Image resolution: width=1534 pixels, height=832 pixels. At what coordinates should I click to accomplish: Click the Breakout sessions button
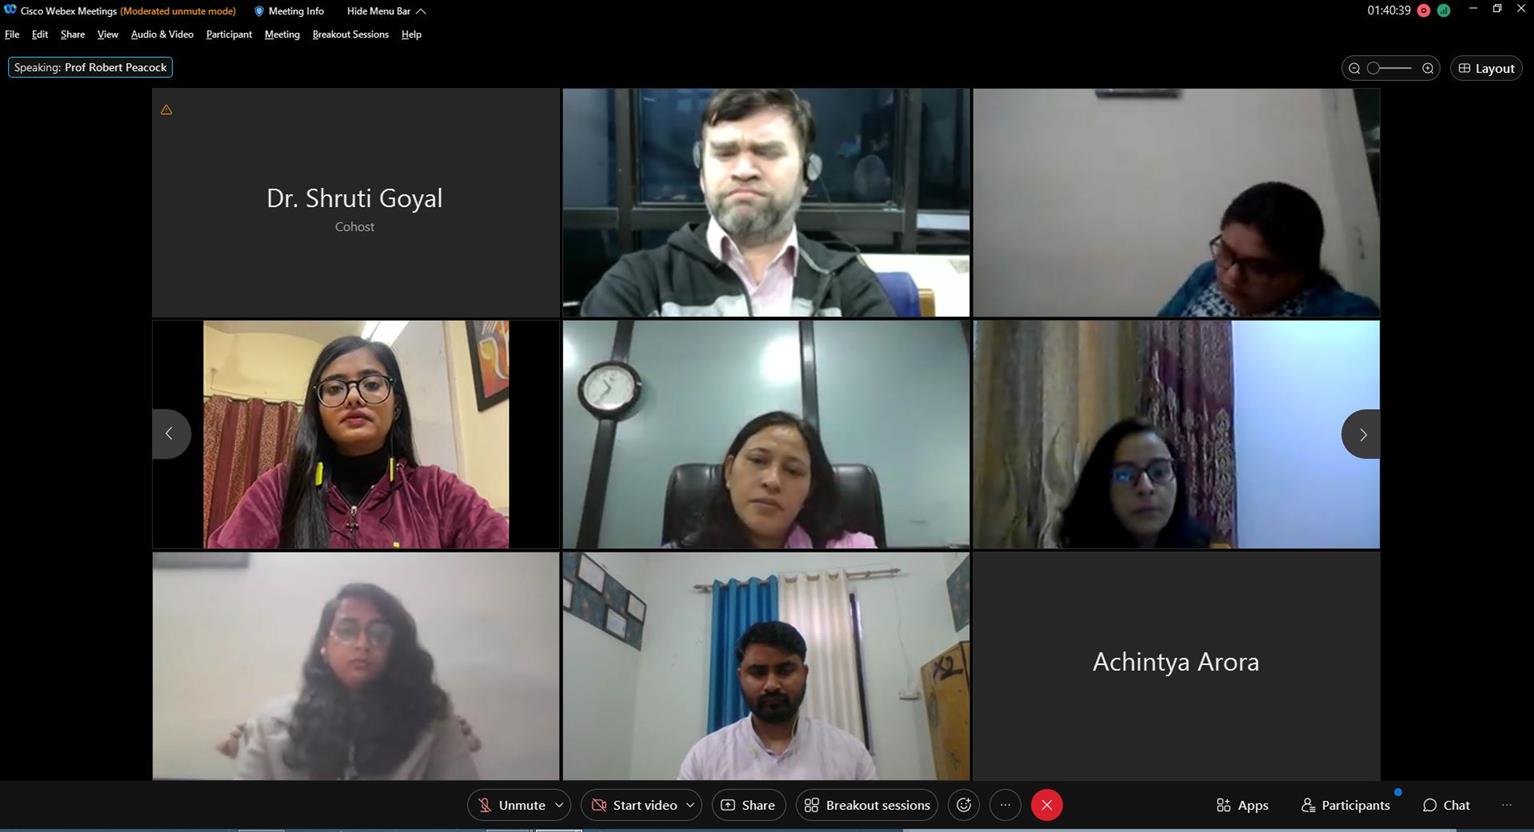(867, 805)
